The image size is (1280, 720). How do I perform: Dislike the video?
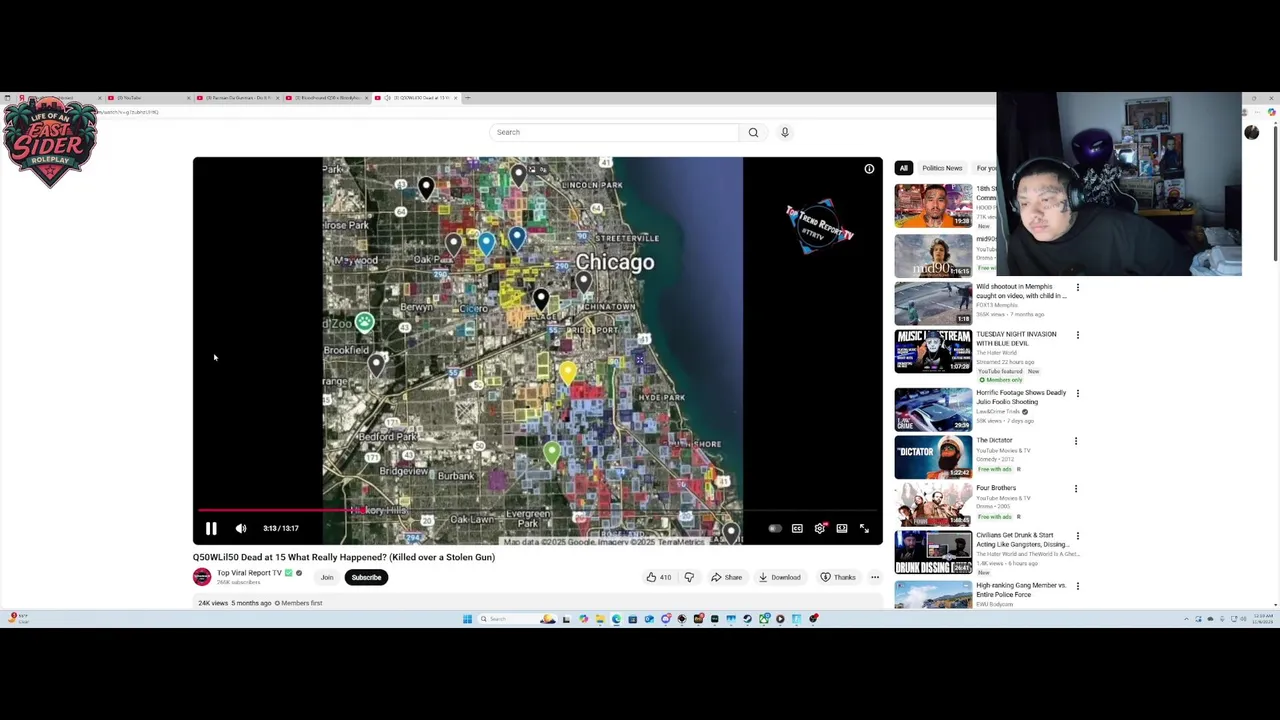click(x=689, y=577)
